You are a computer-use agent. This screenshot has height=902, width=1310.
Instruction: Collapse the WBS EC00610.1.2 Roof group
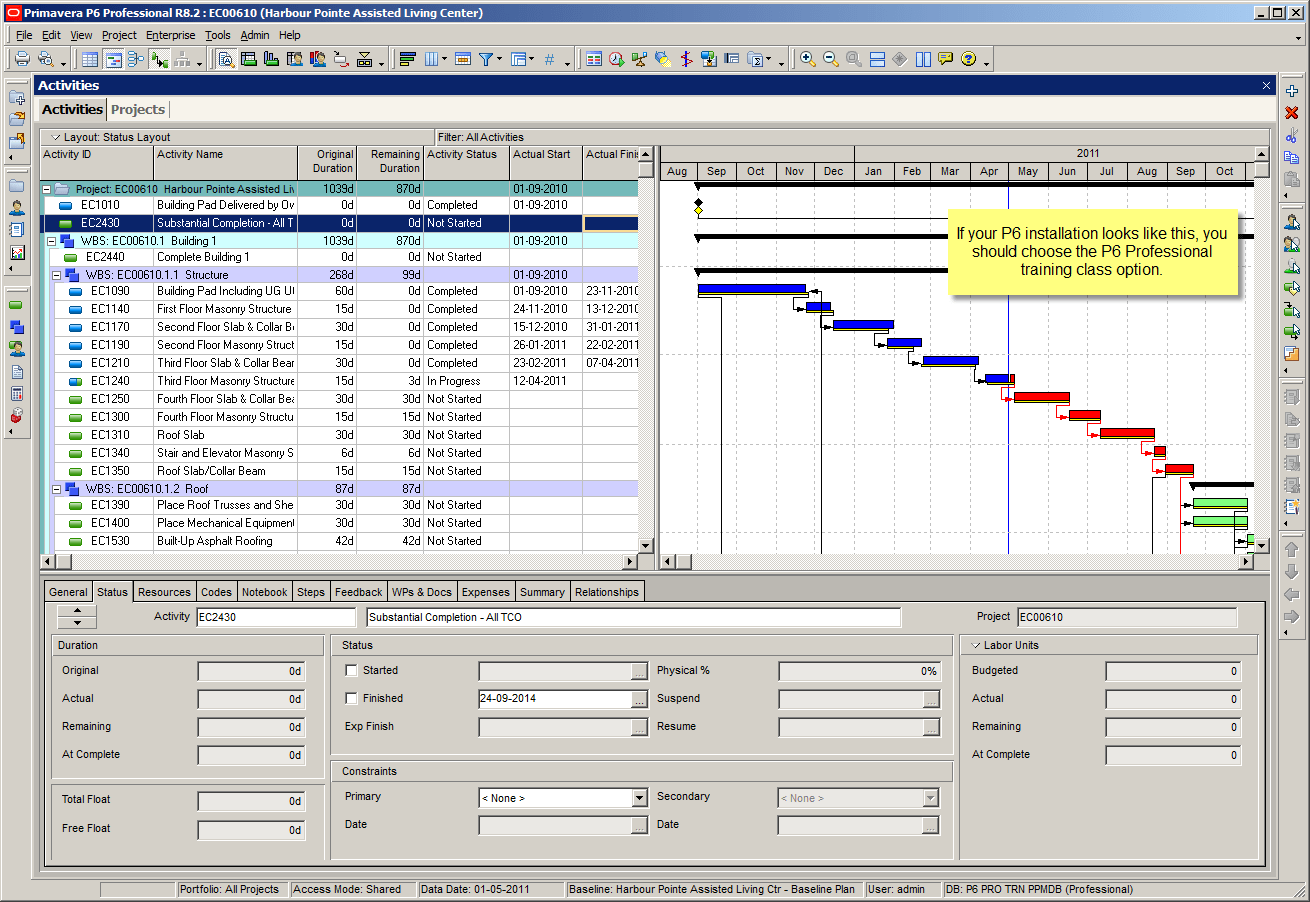click(x=57, y=489)
